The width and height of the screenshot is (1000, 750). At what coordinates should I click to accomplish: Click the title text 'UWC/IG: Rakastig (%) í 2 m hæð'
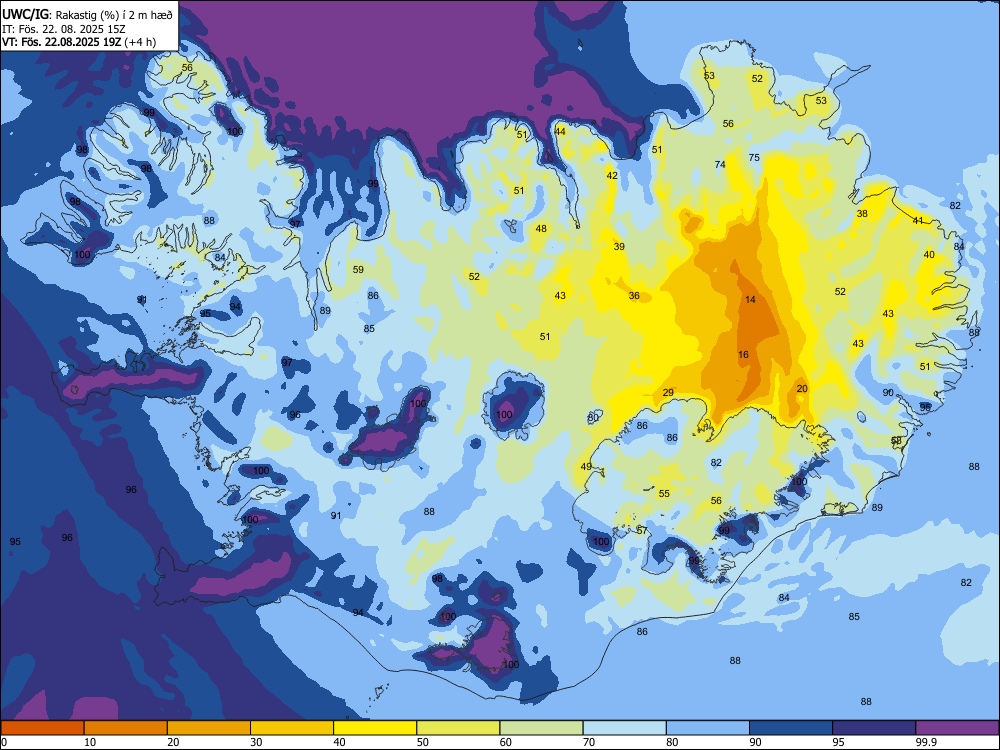(87, 13)
